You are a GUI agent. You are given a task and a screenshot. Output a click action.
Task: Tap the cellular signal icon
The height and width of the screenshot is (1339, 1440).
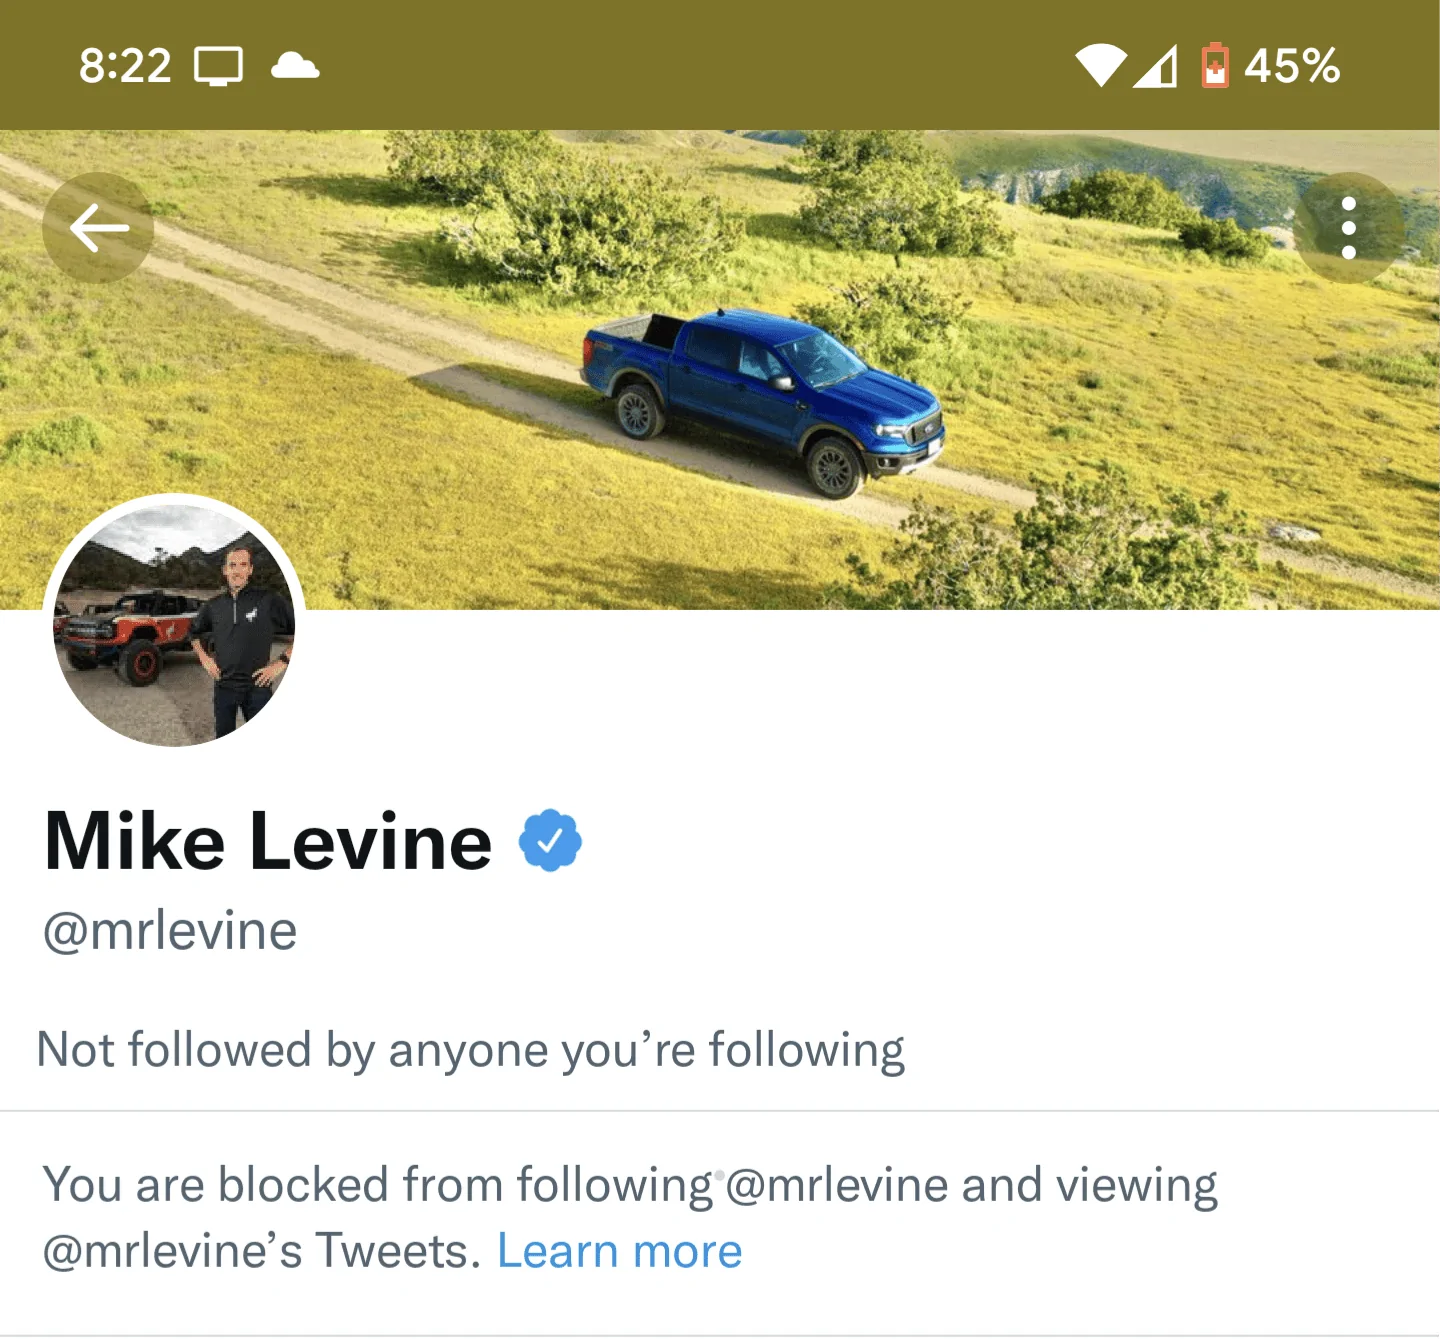(x=1155, y=66)
